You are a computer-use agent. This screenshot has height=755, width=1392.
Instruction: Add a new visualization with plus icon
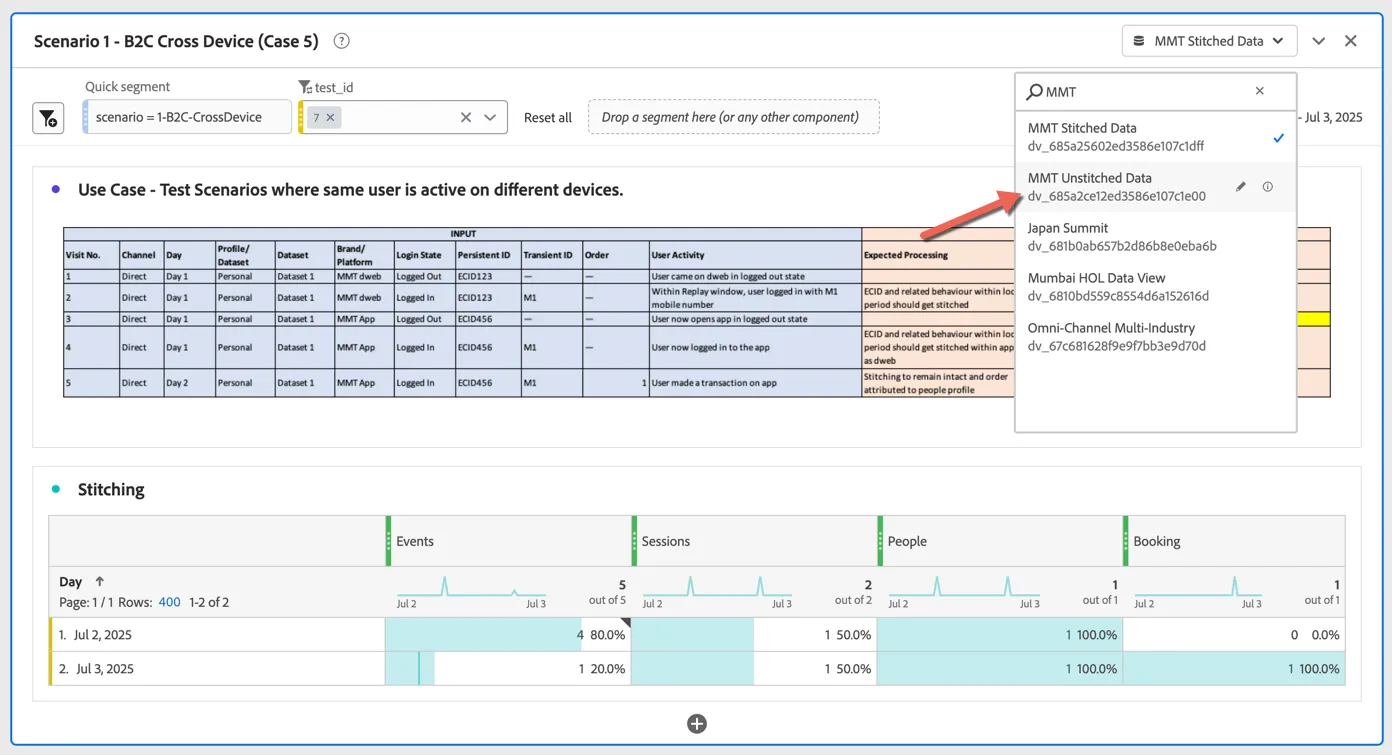pos(697,723)
